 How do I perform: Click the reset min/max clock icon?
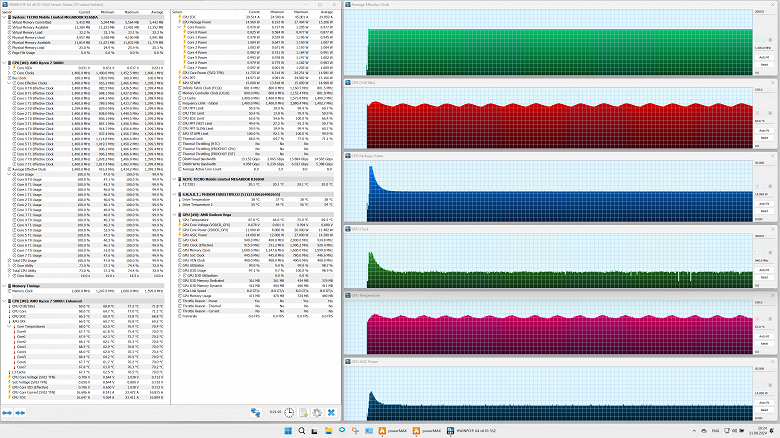(288, 412)
